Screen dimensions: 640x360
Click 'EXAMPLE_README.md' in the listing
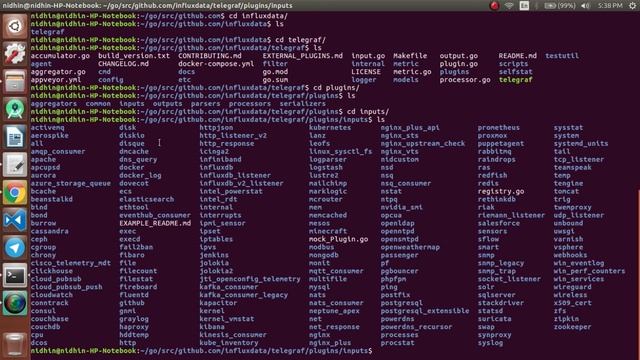pos(155,223)
